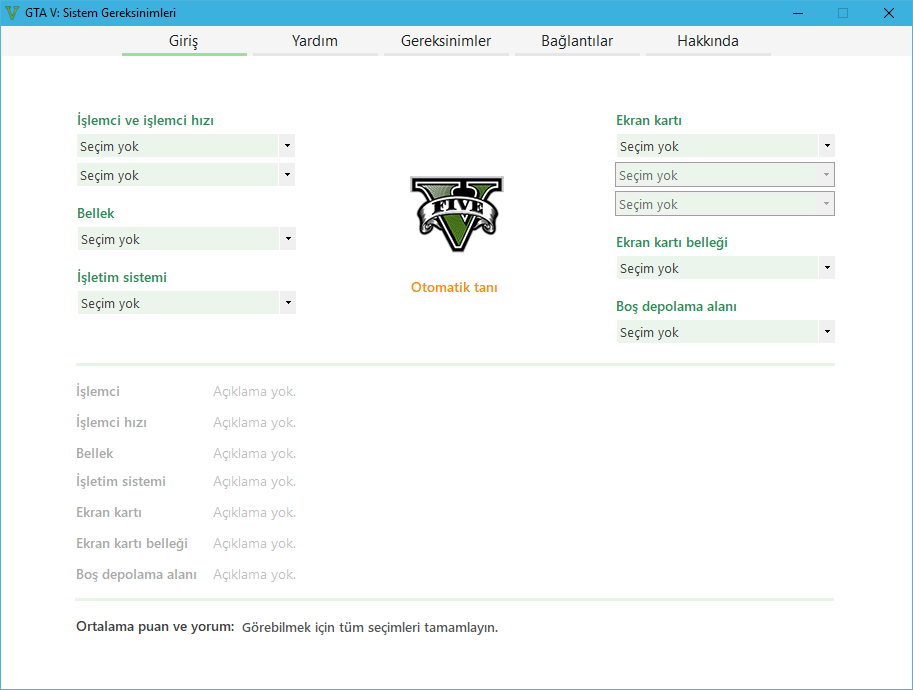Open the first İşlemci ve işlemci hızı dropdown
This screenshot has height=690, width=913.
pyautogui.click(x=186, y=146)
